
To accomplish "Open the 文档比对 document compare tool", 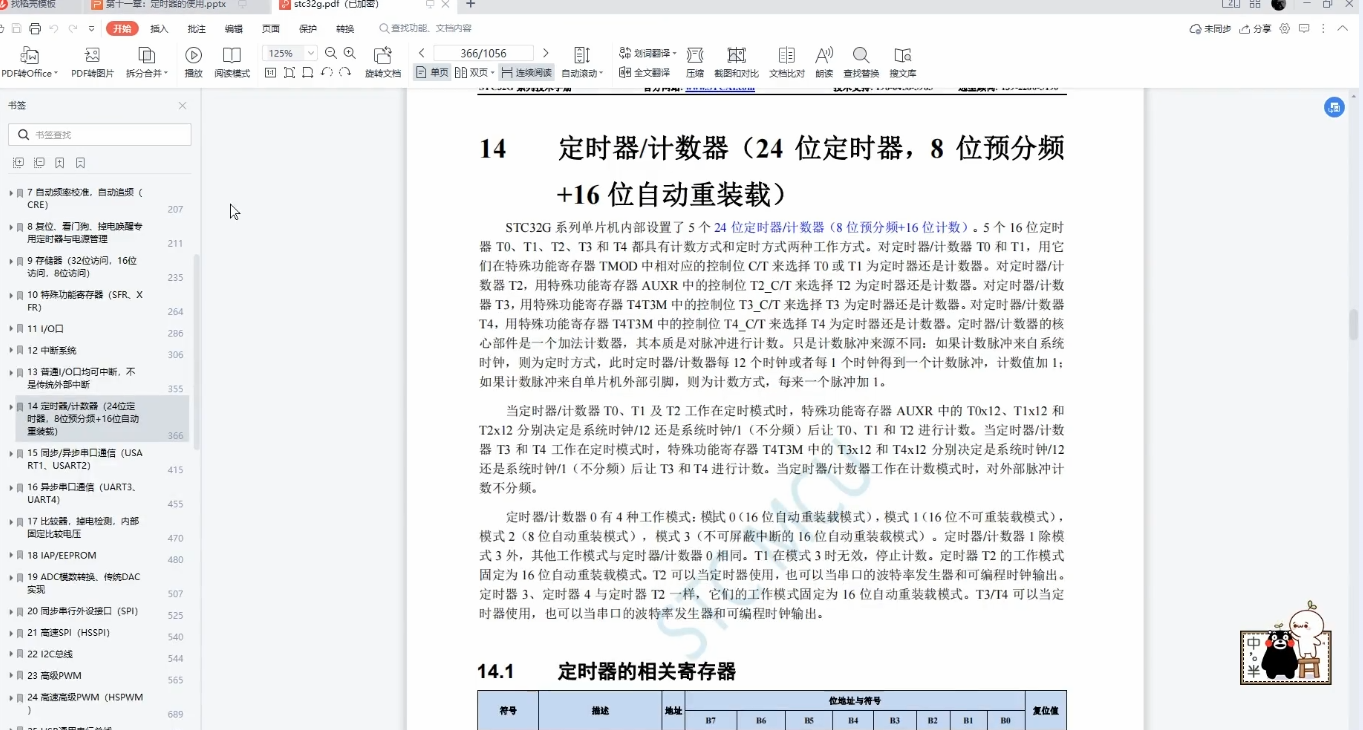I will 787,62.
